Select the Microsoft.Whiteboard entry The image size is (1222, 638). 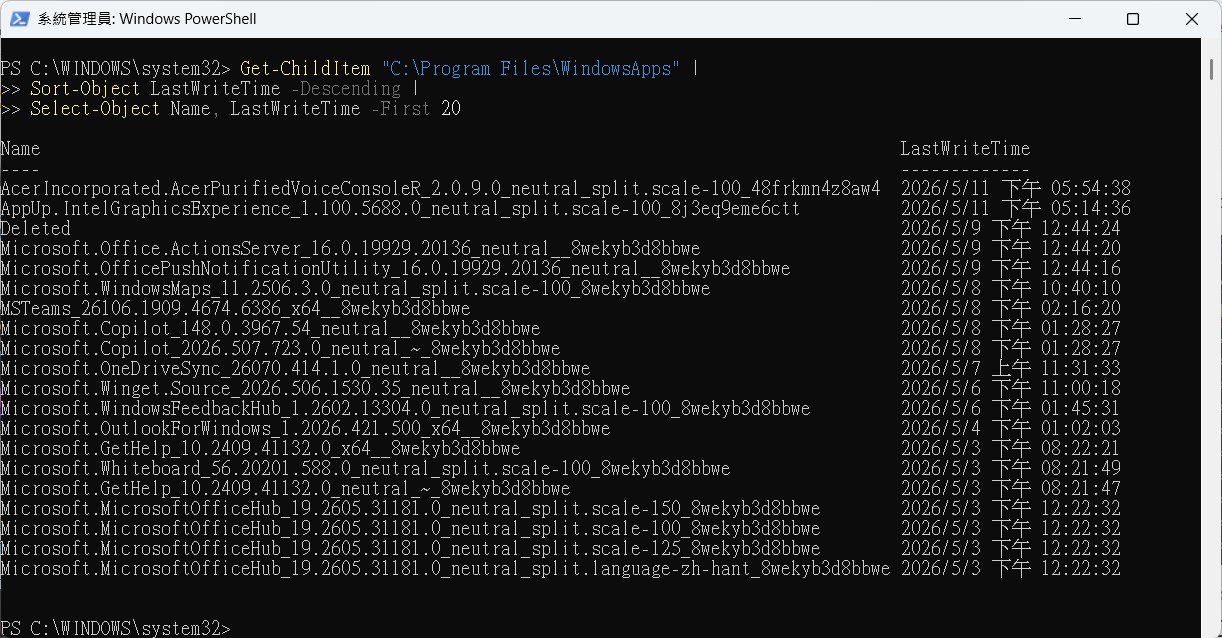click(365, 468)
